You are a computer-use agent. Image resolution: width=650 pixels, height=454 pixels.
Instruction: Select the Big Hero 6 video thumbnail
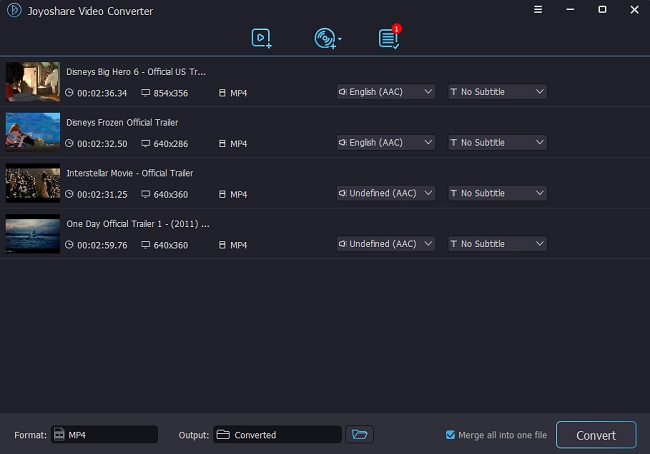[33, 82]
